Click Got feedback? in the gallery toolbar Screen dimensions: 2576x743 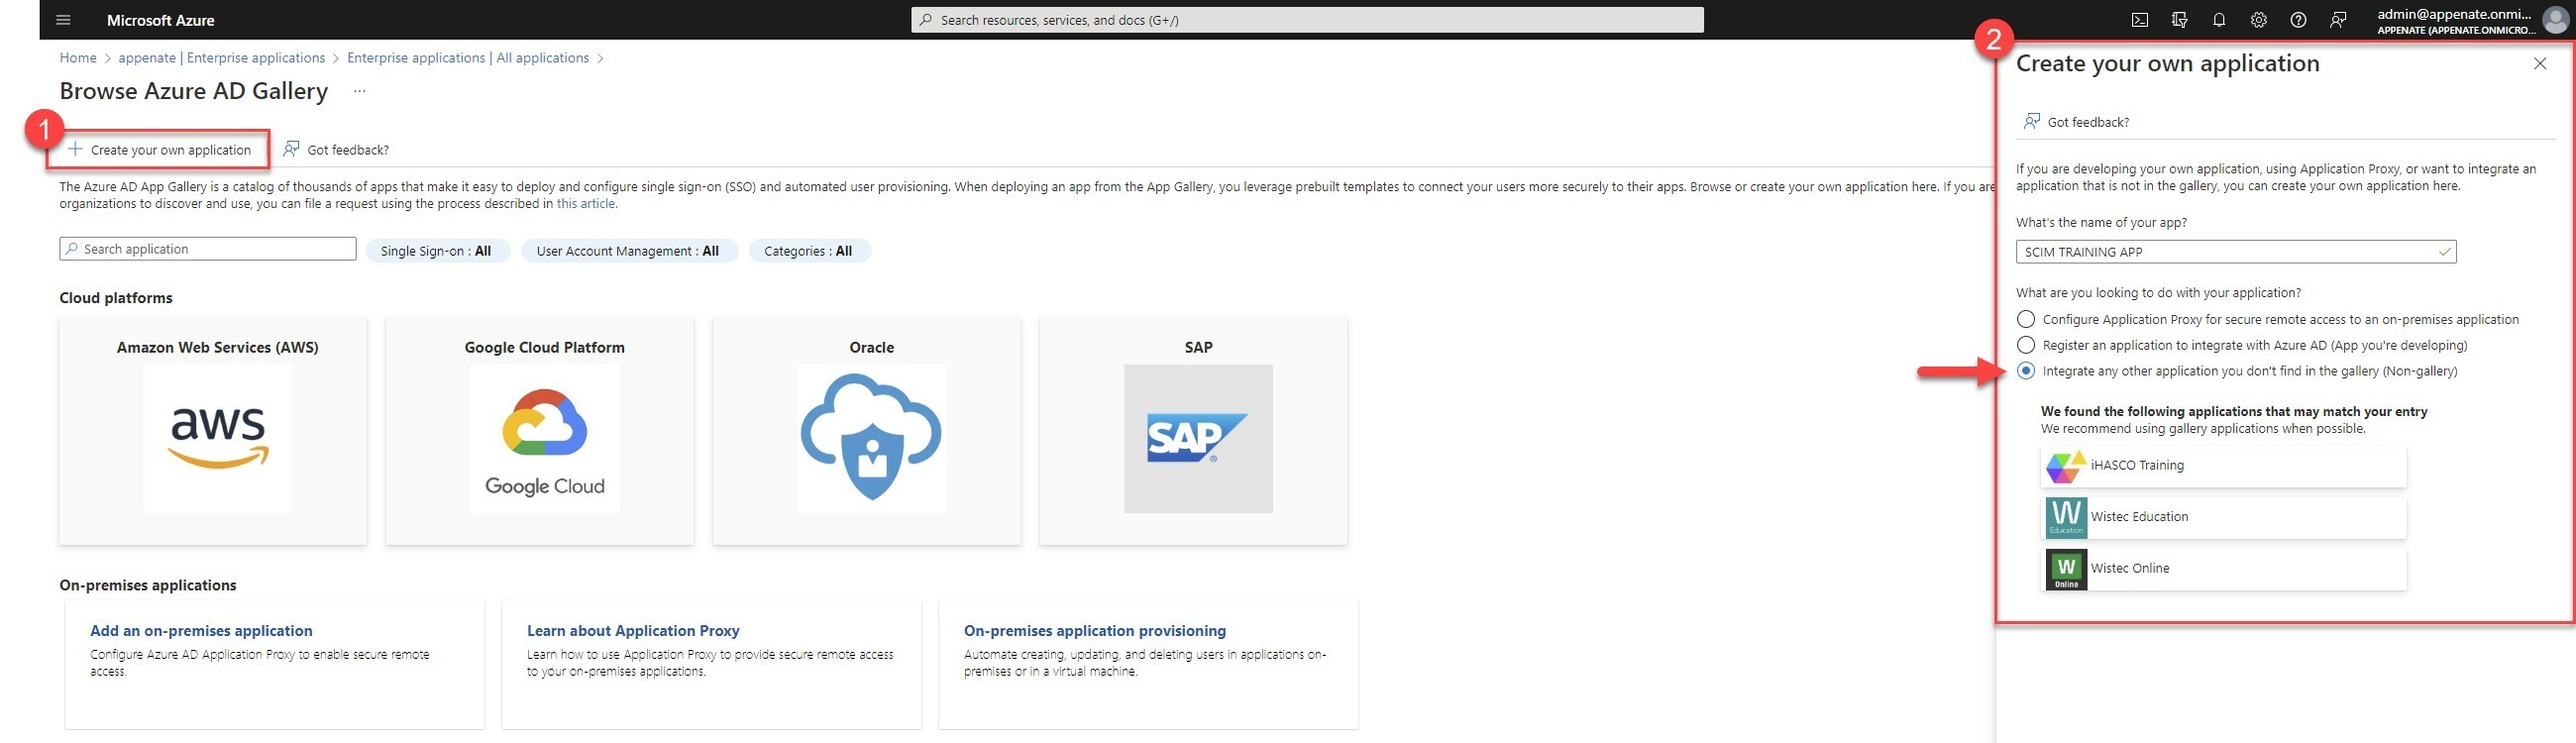(x=336, y=150)
